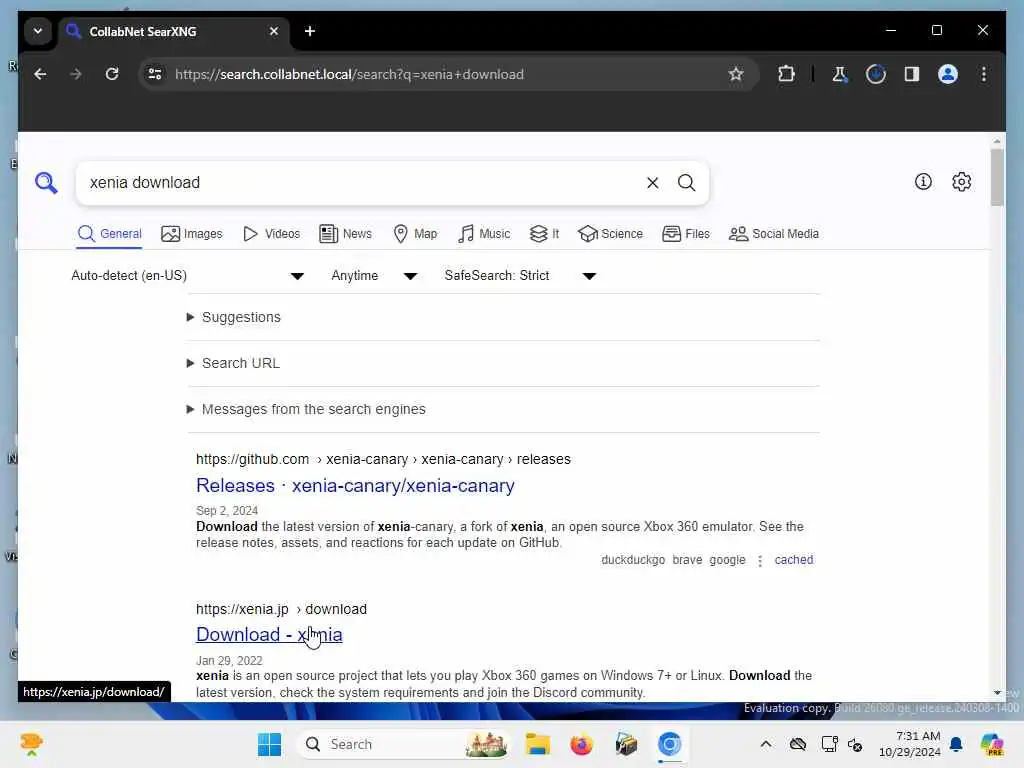Click the Sep 2, 2024 date text
The height and width of the screenshot is (768, 1024).
point(227,511)
